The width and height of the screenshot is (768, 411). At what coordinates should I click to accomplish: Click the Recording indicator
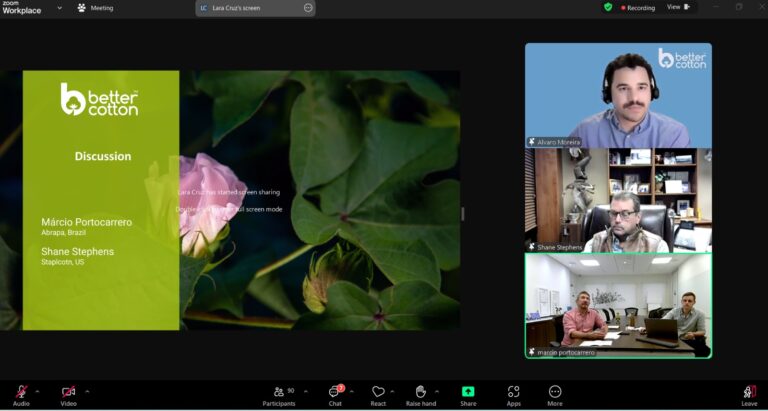638,8
